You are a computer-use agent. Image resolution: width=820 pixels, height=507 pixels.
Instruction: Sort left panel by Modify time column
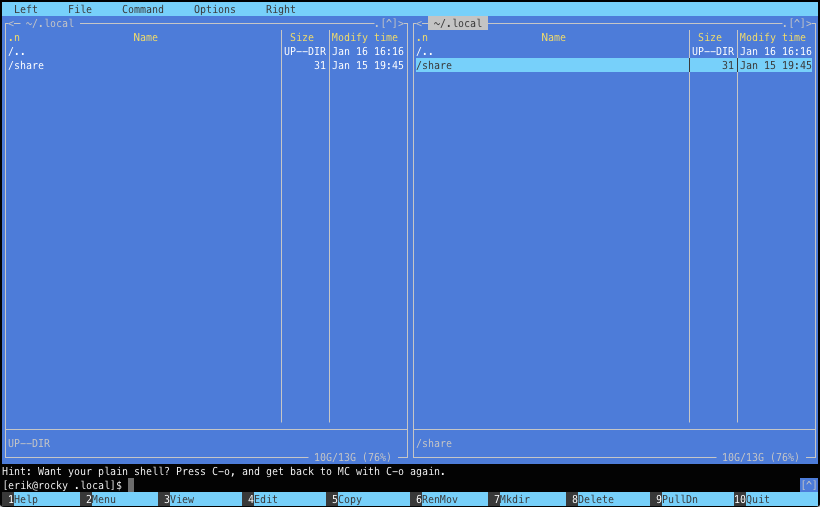point(365,37)
